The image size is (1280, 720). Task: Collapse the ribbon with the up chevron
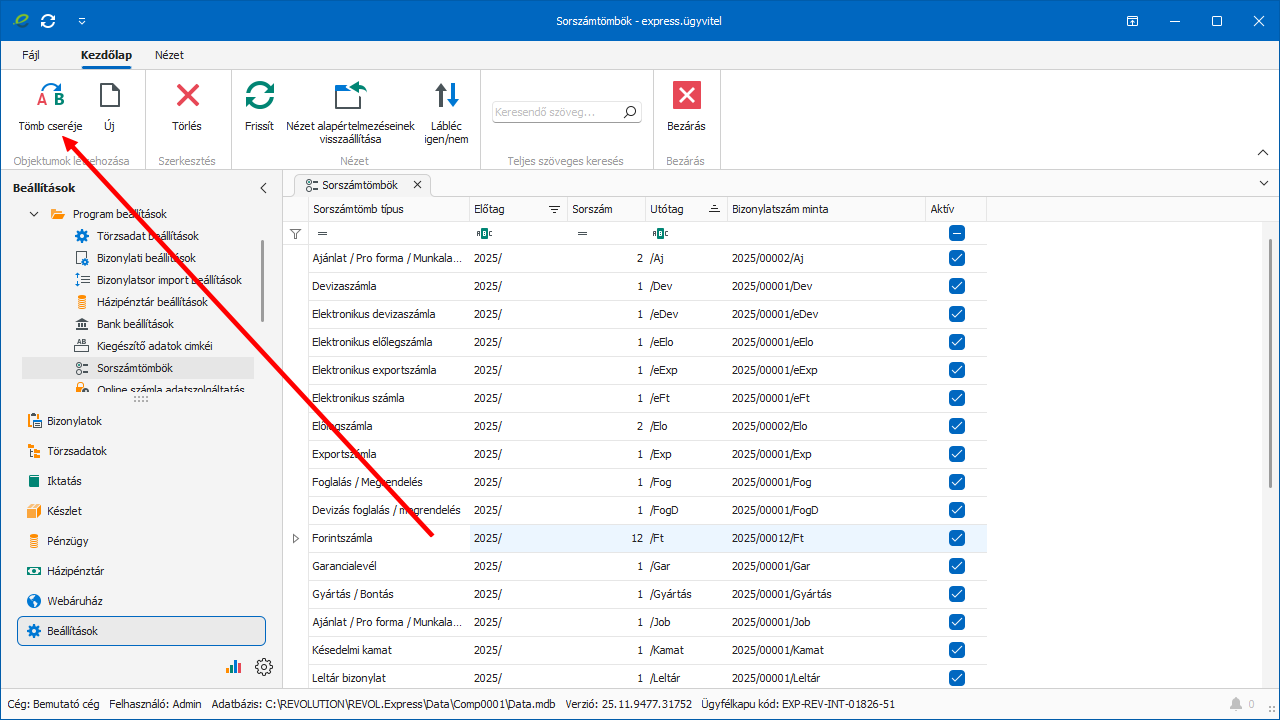click(x=1262, y=152)
